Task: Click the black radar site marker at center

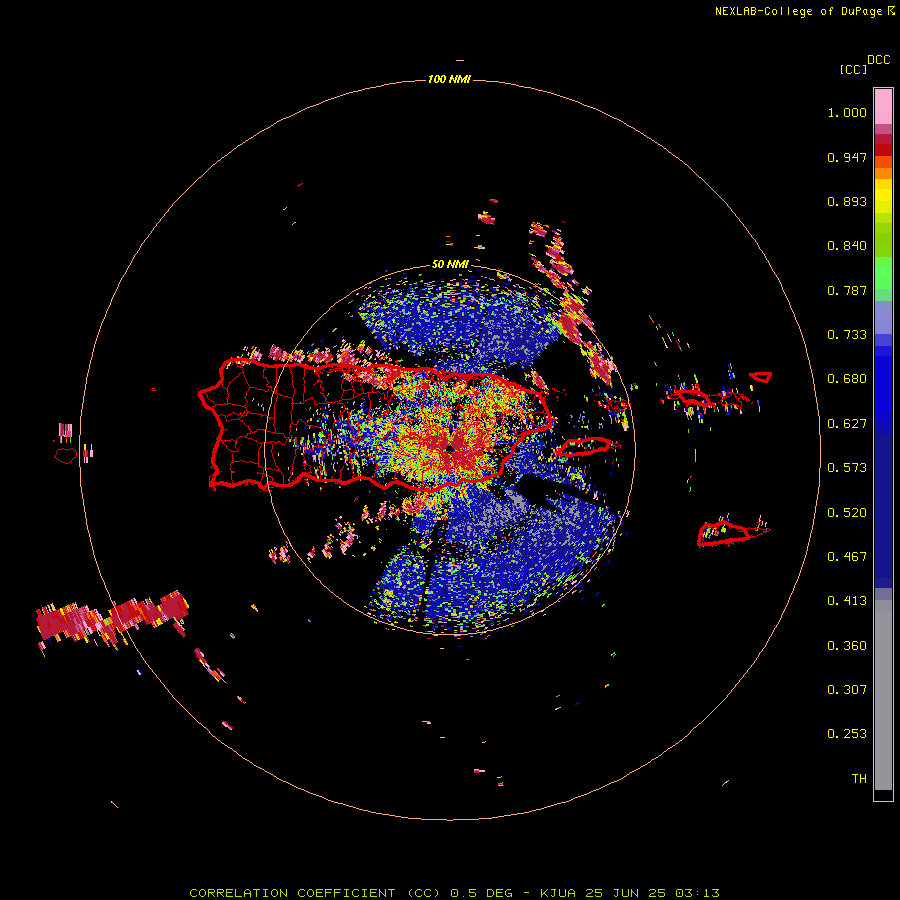Action: coord(450,448)
